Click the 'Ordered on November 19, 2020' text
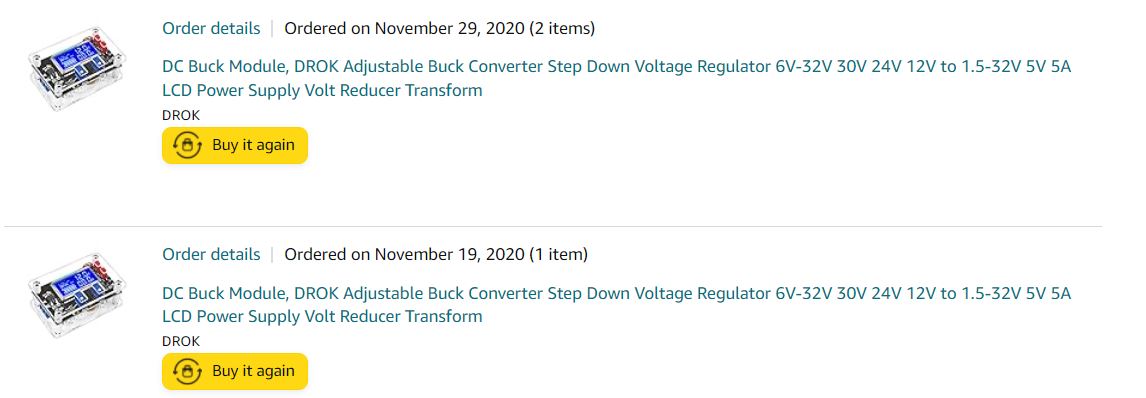This screenshot has height=398, width=1146. pyautogui.click(x=404, y=254)
